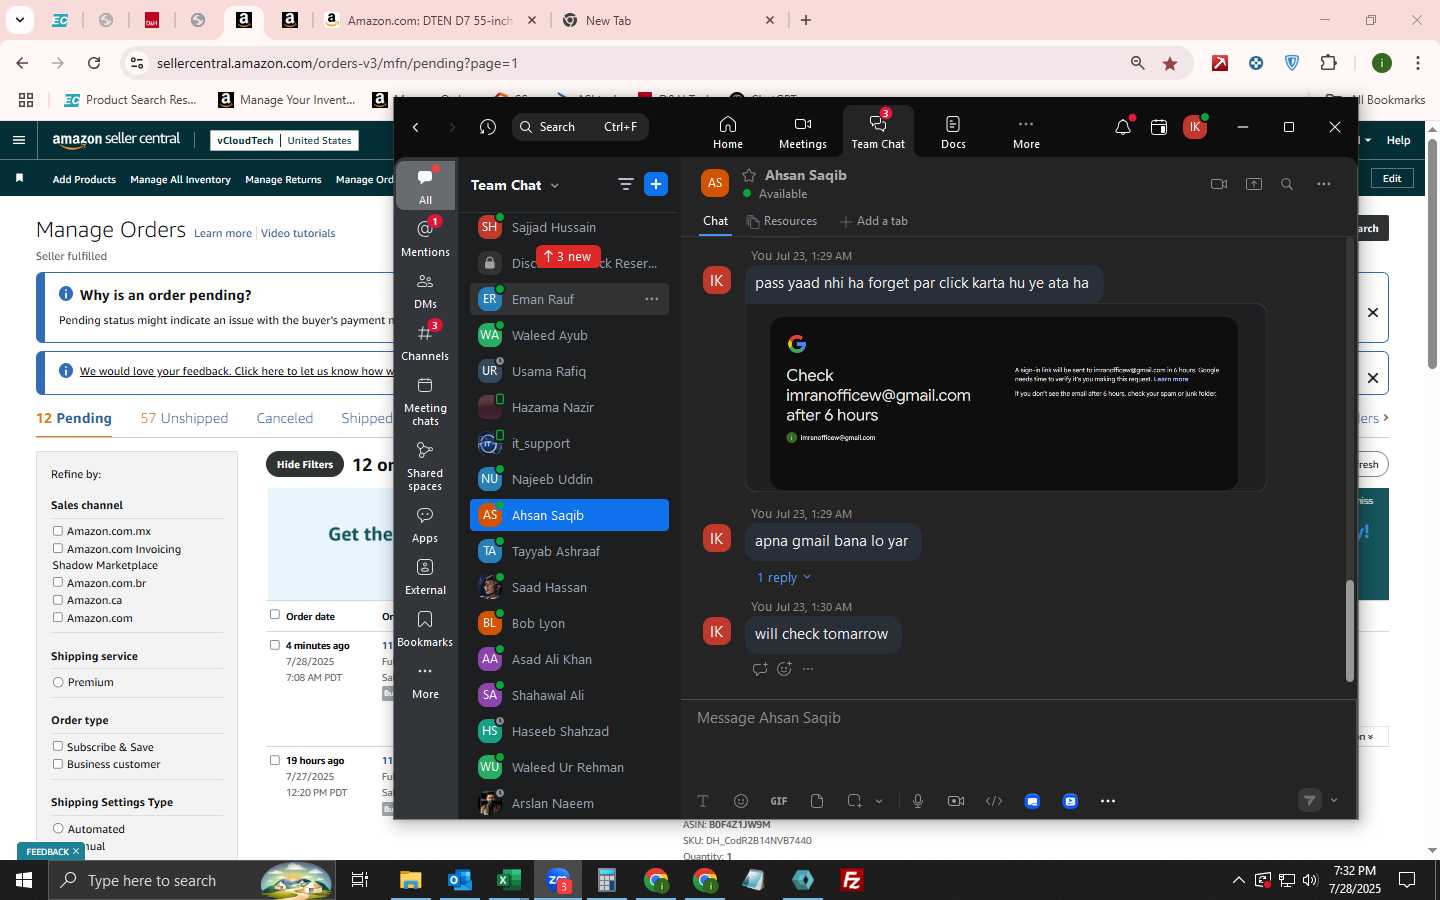Open Apps in Zoom sidebar
Screen dimensions: 1440x900
(x=425, y=525)
